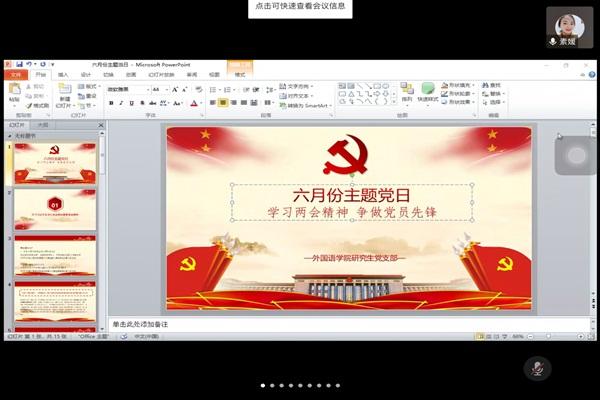The width and height of the screenshot is (600, 400).
Task: Toggle Align Text Left
Action: tap(213, 103)
